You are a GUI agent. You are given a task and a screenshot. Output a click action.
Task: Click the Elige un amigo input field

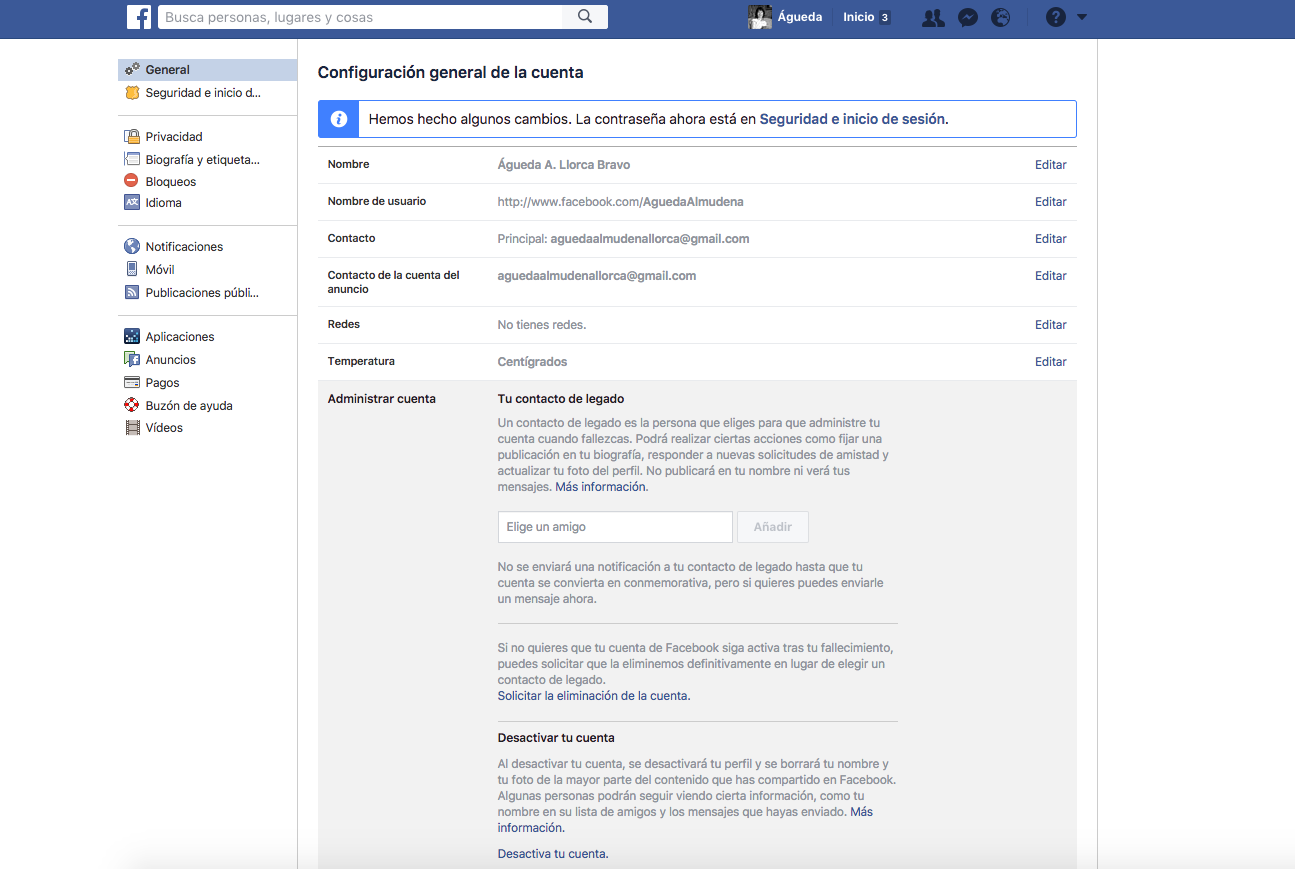point(615,527)
